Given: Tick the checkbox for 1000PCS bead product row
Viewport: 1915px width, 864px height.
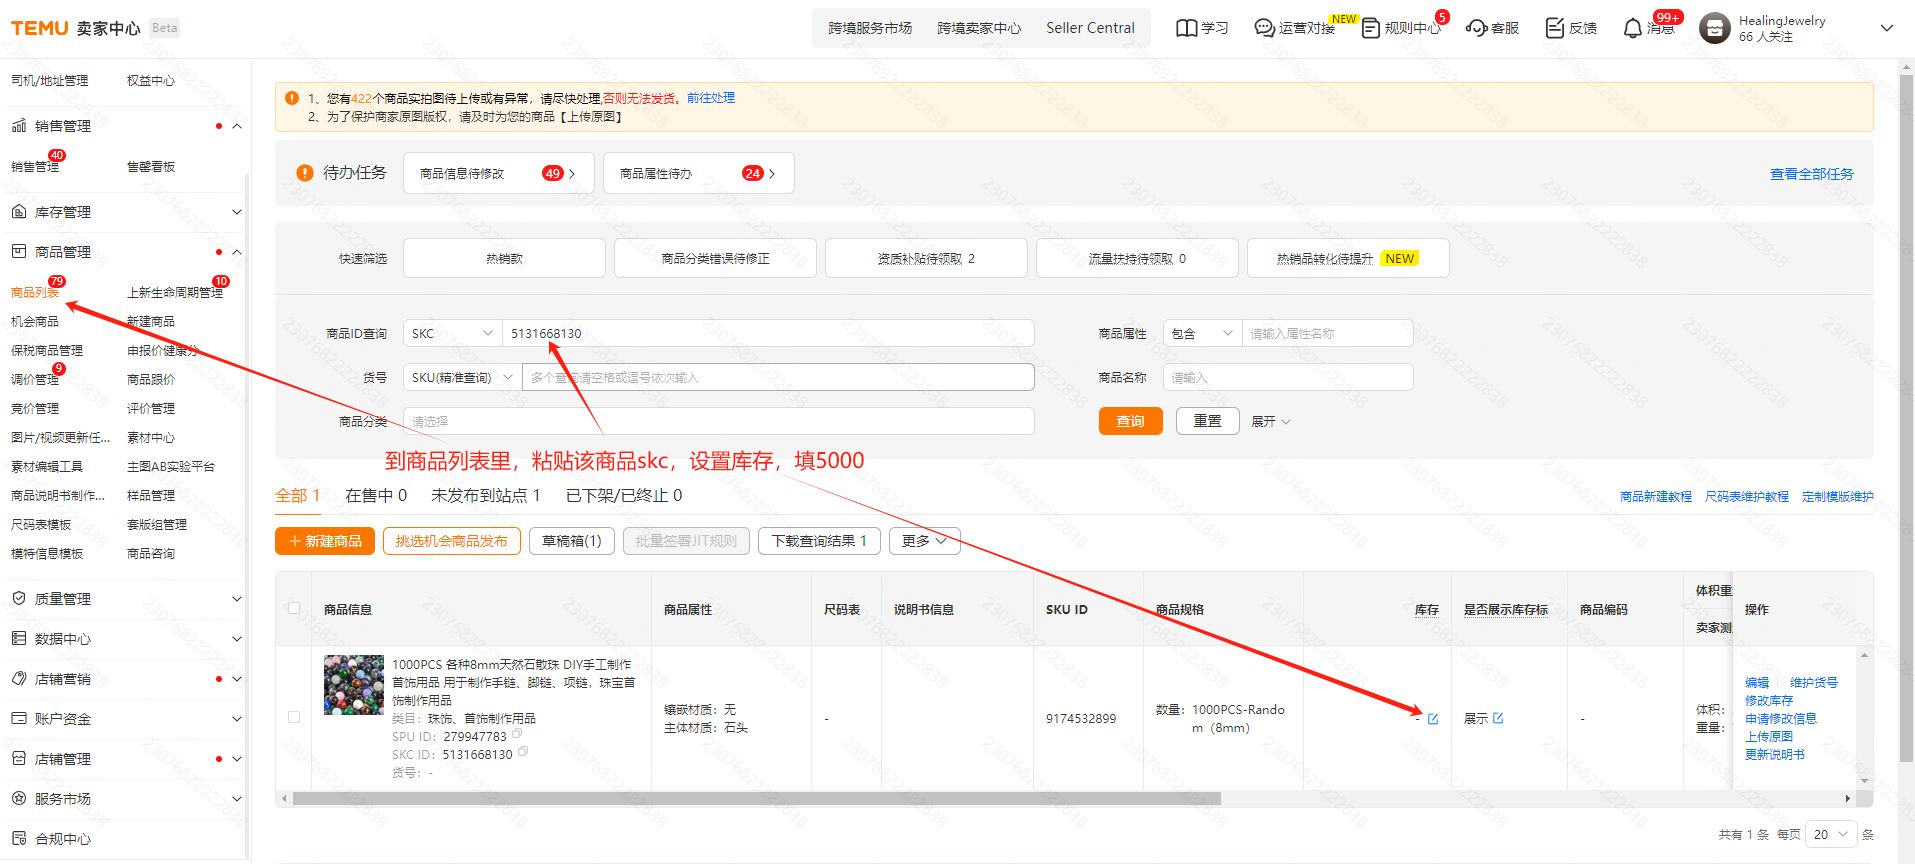Looking at the screenshot, I should tap(294, 717).
